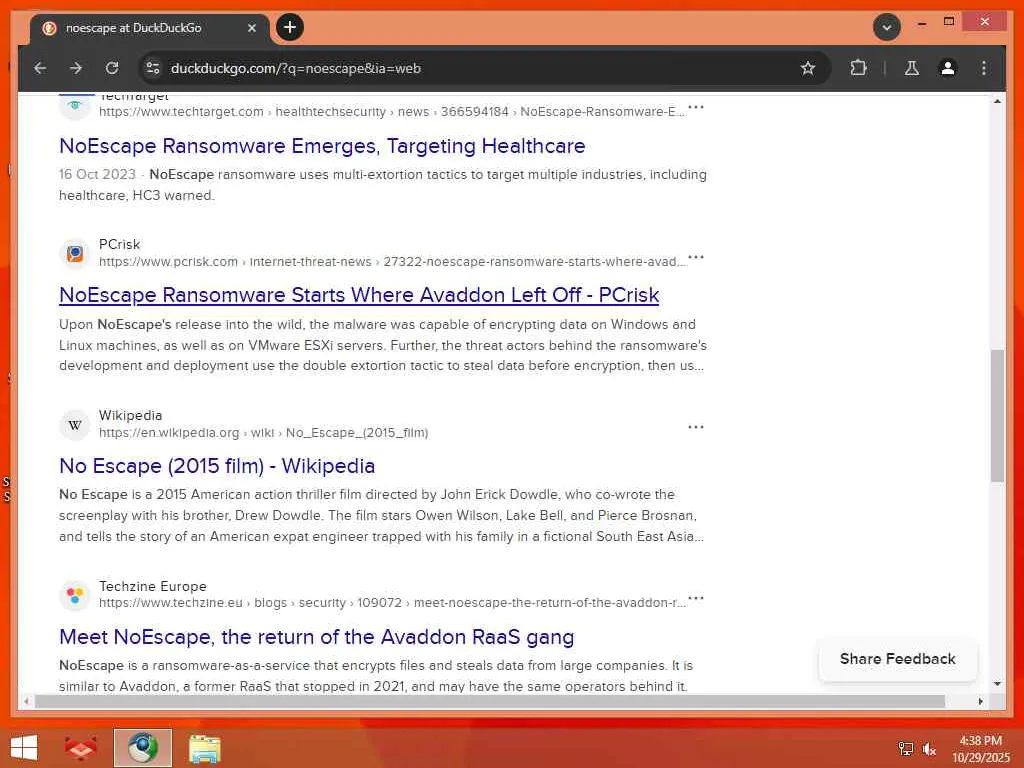Click the techzine.eu URL breadcrumb
The height and width of the screenshot is (768, 1024).
[x=392, y=603]
